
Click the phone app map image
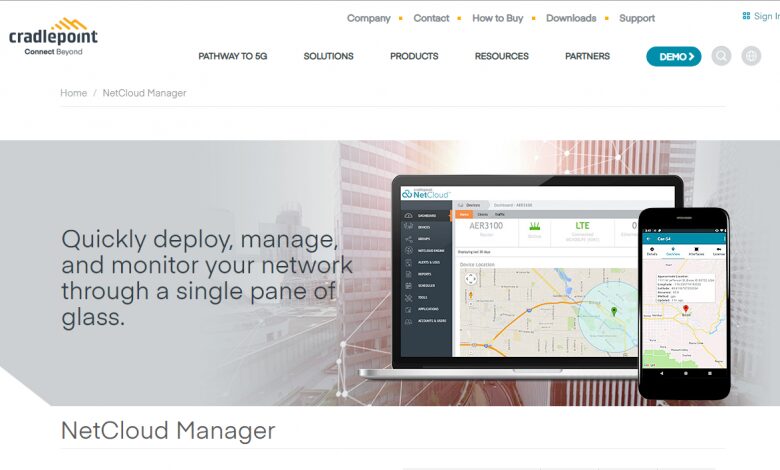[x=684, y=303]
